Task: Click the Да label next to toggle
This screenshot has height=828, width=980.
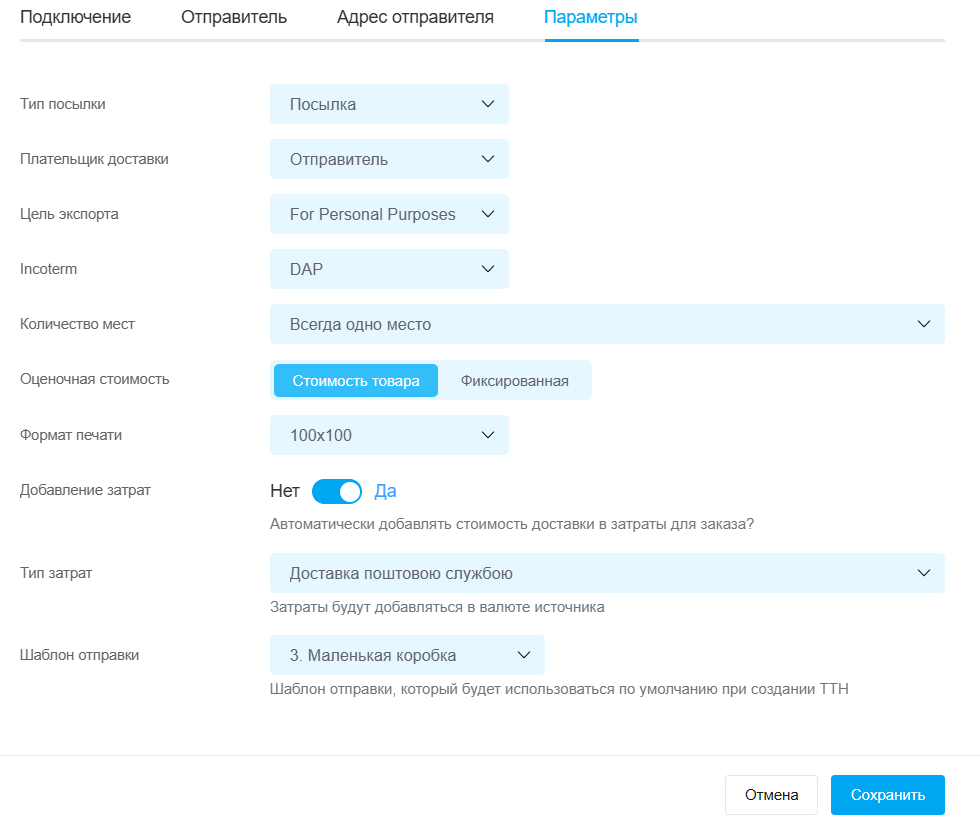Action: coord(385,491)
